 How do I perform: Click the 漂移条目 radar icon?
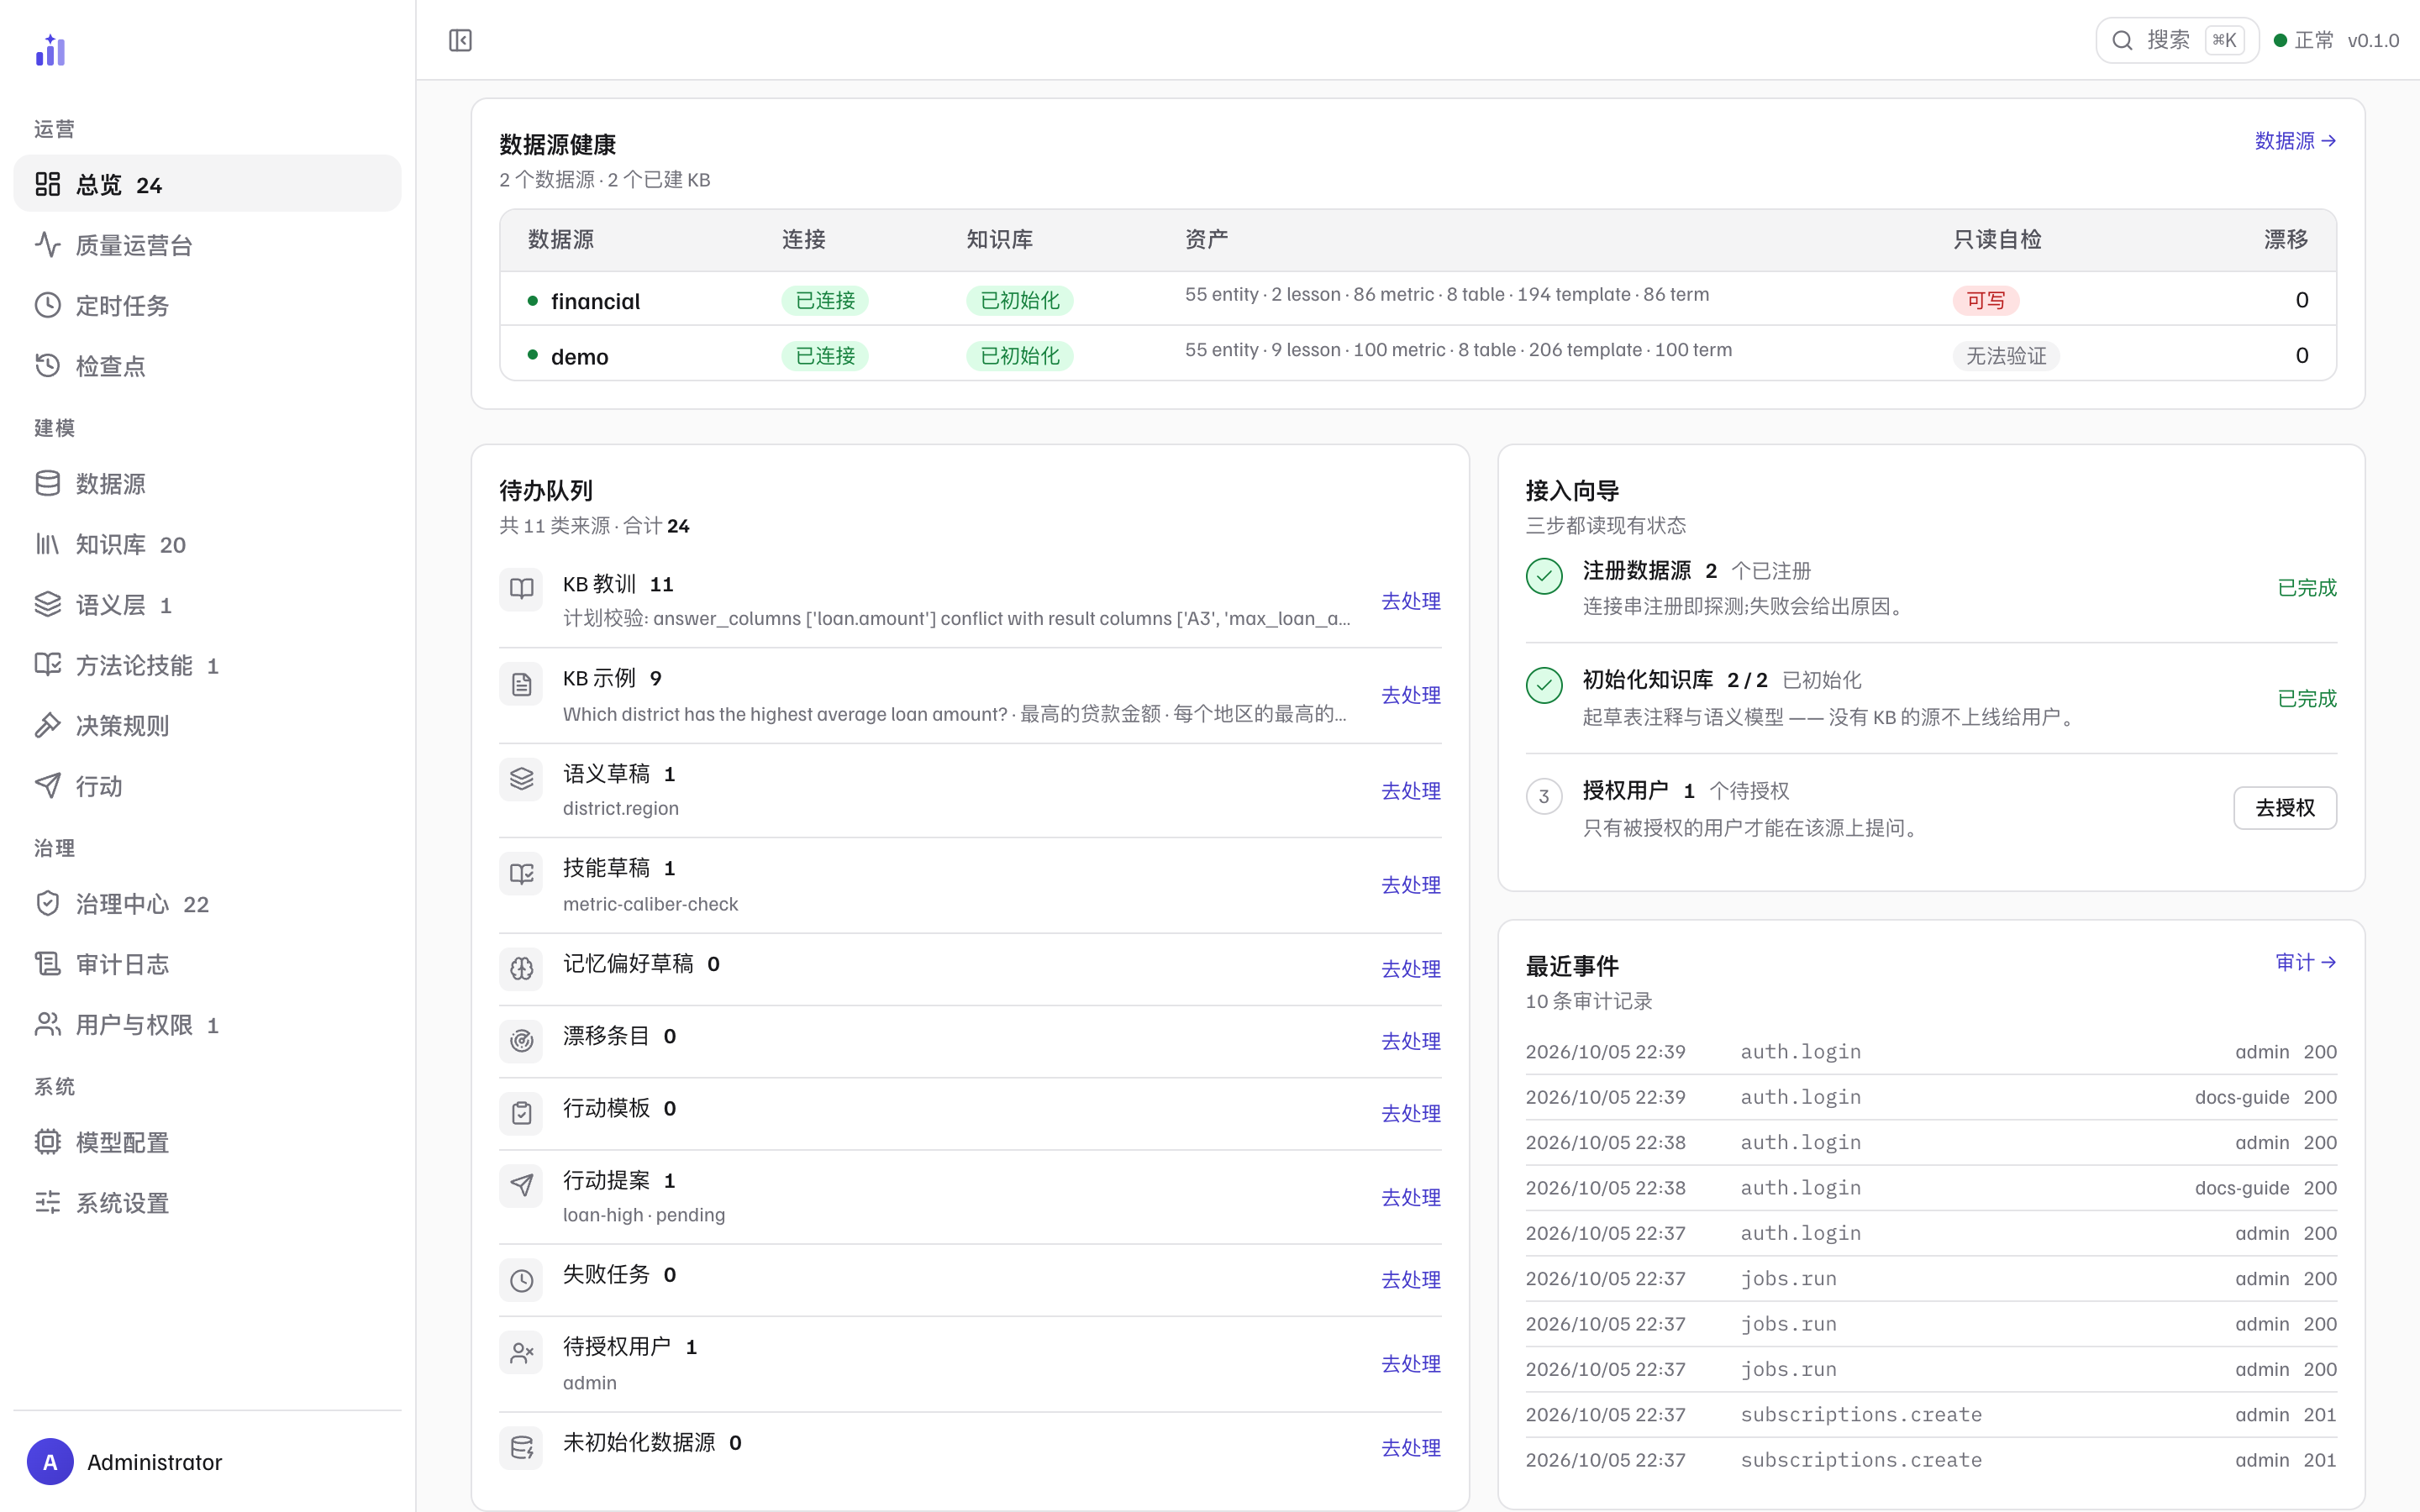click(x=521, y=1040)
